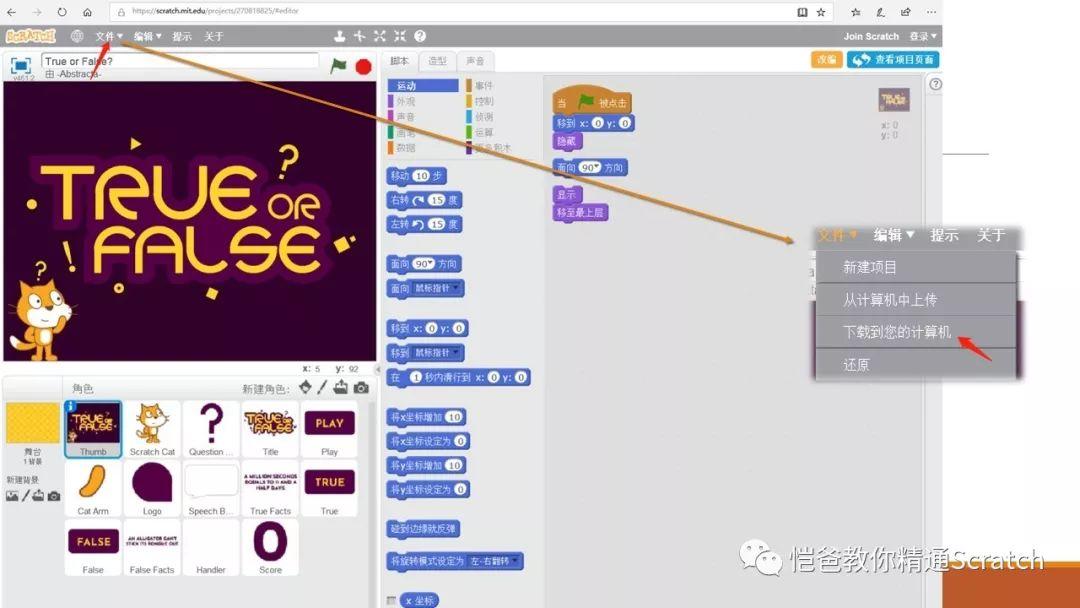Paint a new backdrop icon
The image size is (1080, 608).
(x=25, y=496)
